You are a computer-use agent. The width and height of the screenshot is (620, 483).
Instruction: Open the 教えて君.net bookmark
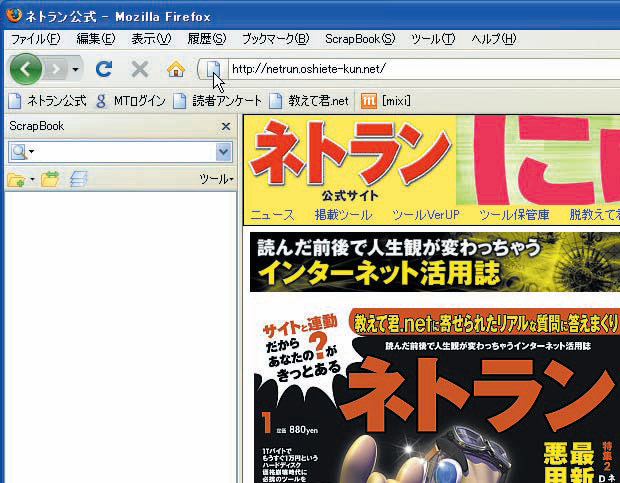[309, 101]
